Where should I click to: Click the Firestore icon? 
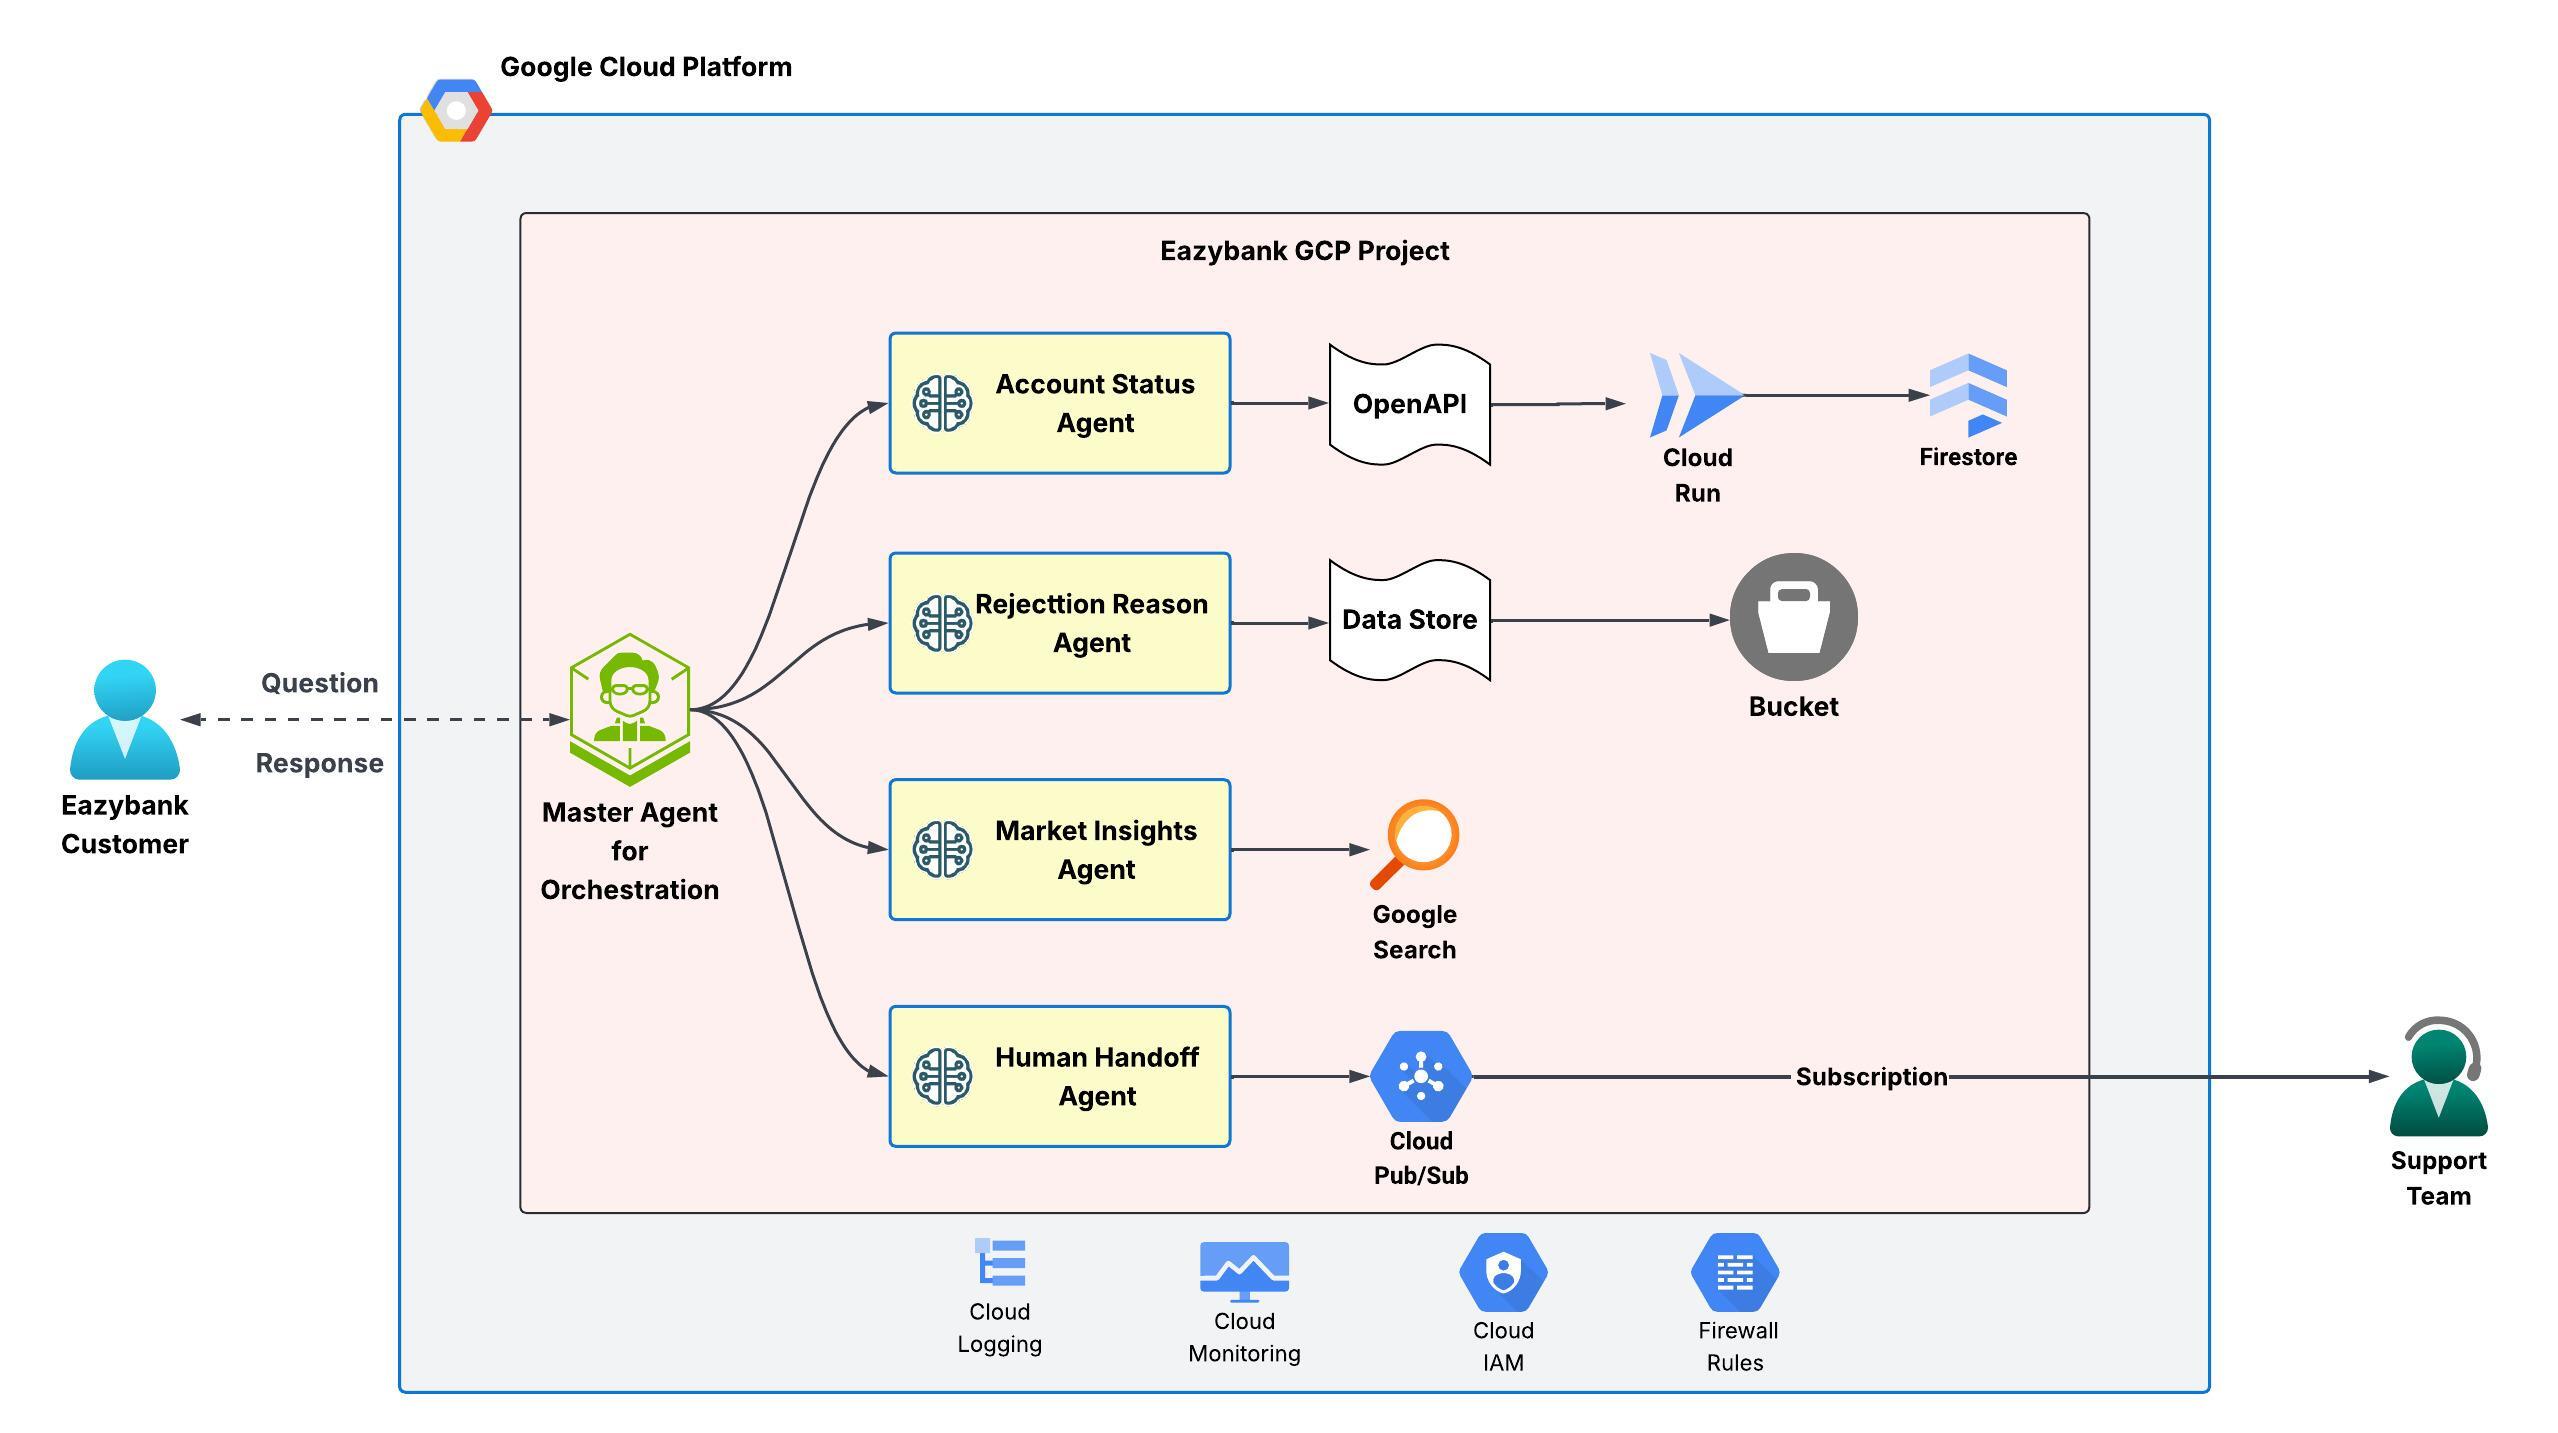pos(1967,395)
